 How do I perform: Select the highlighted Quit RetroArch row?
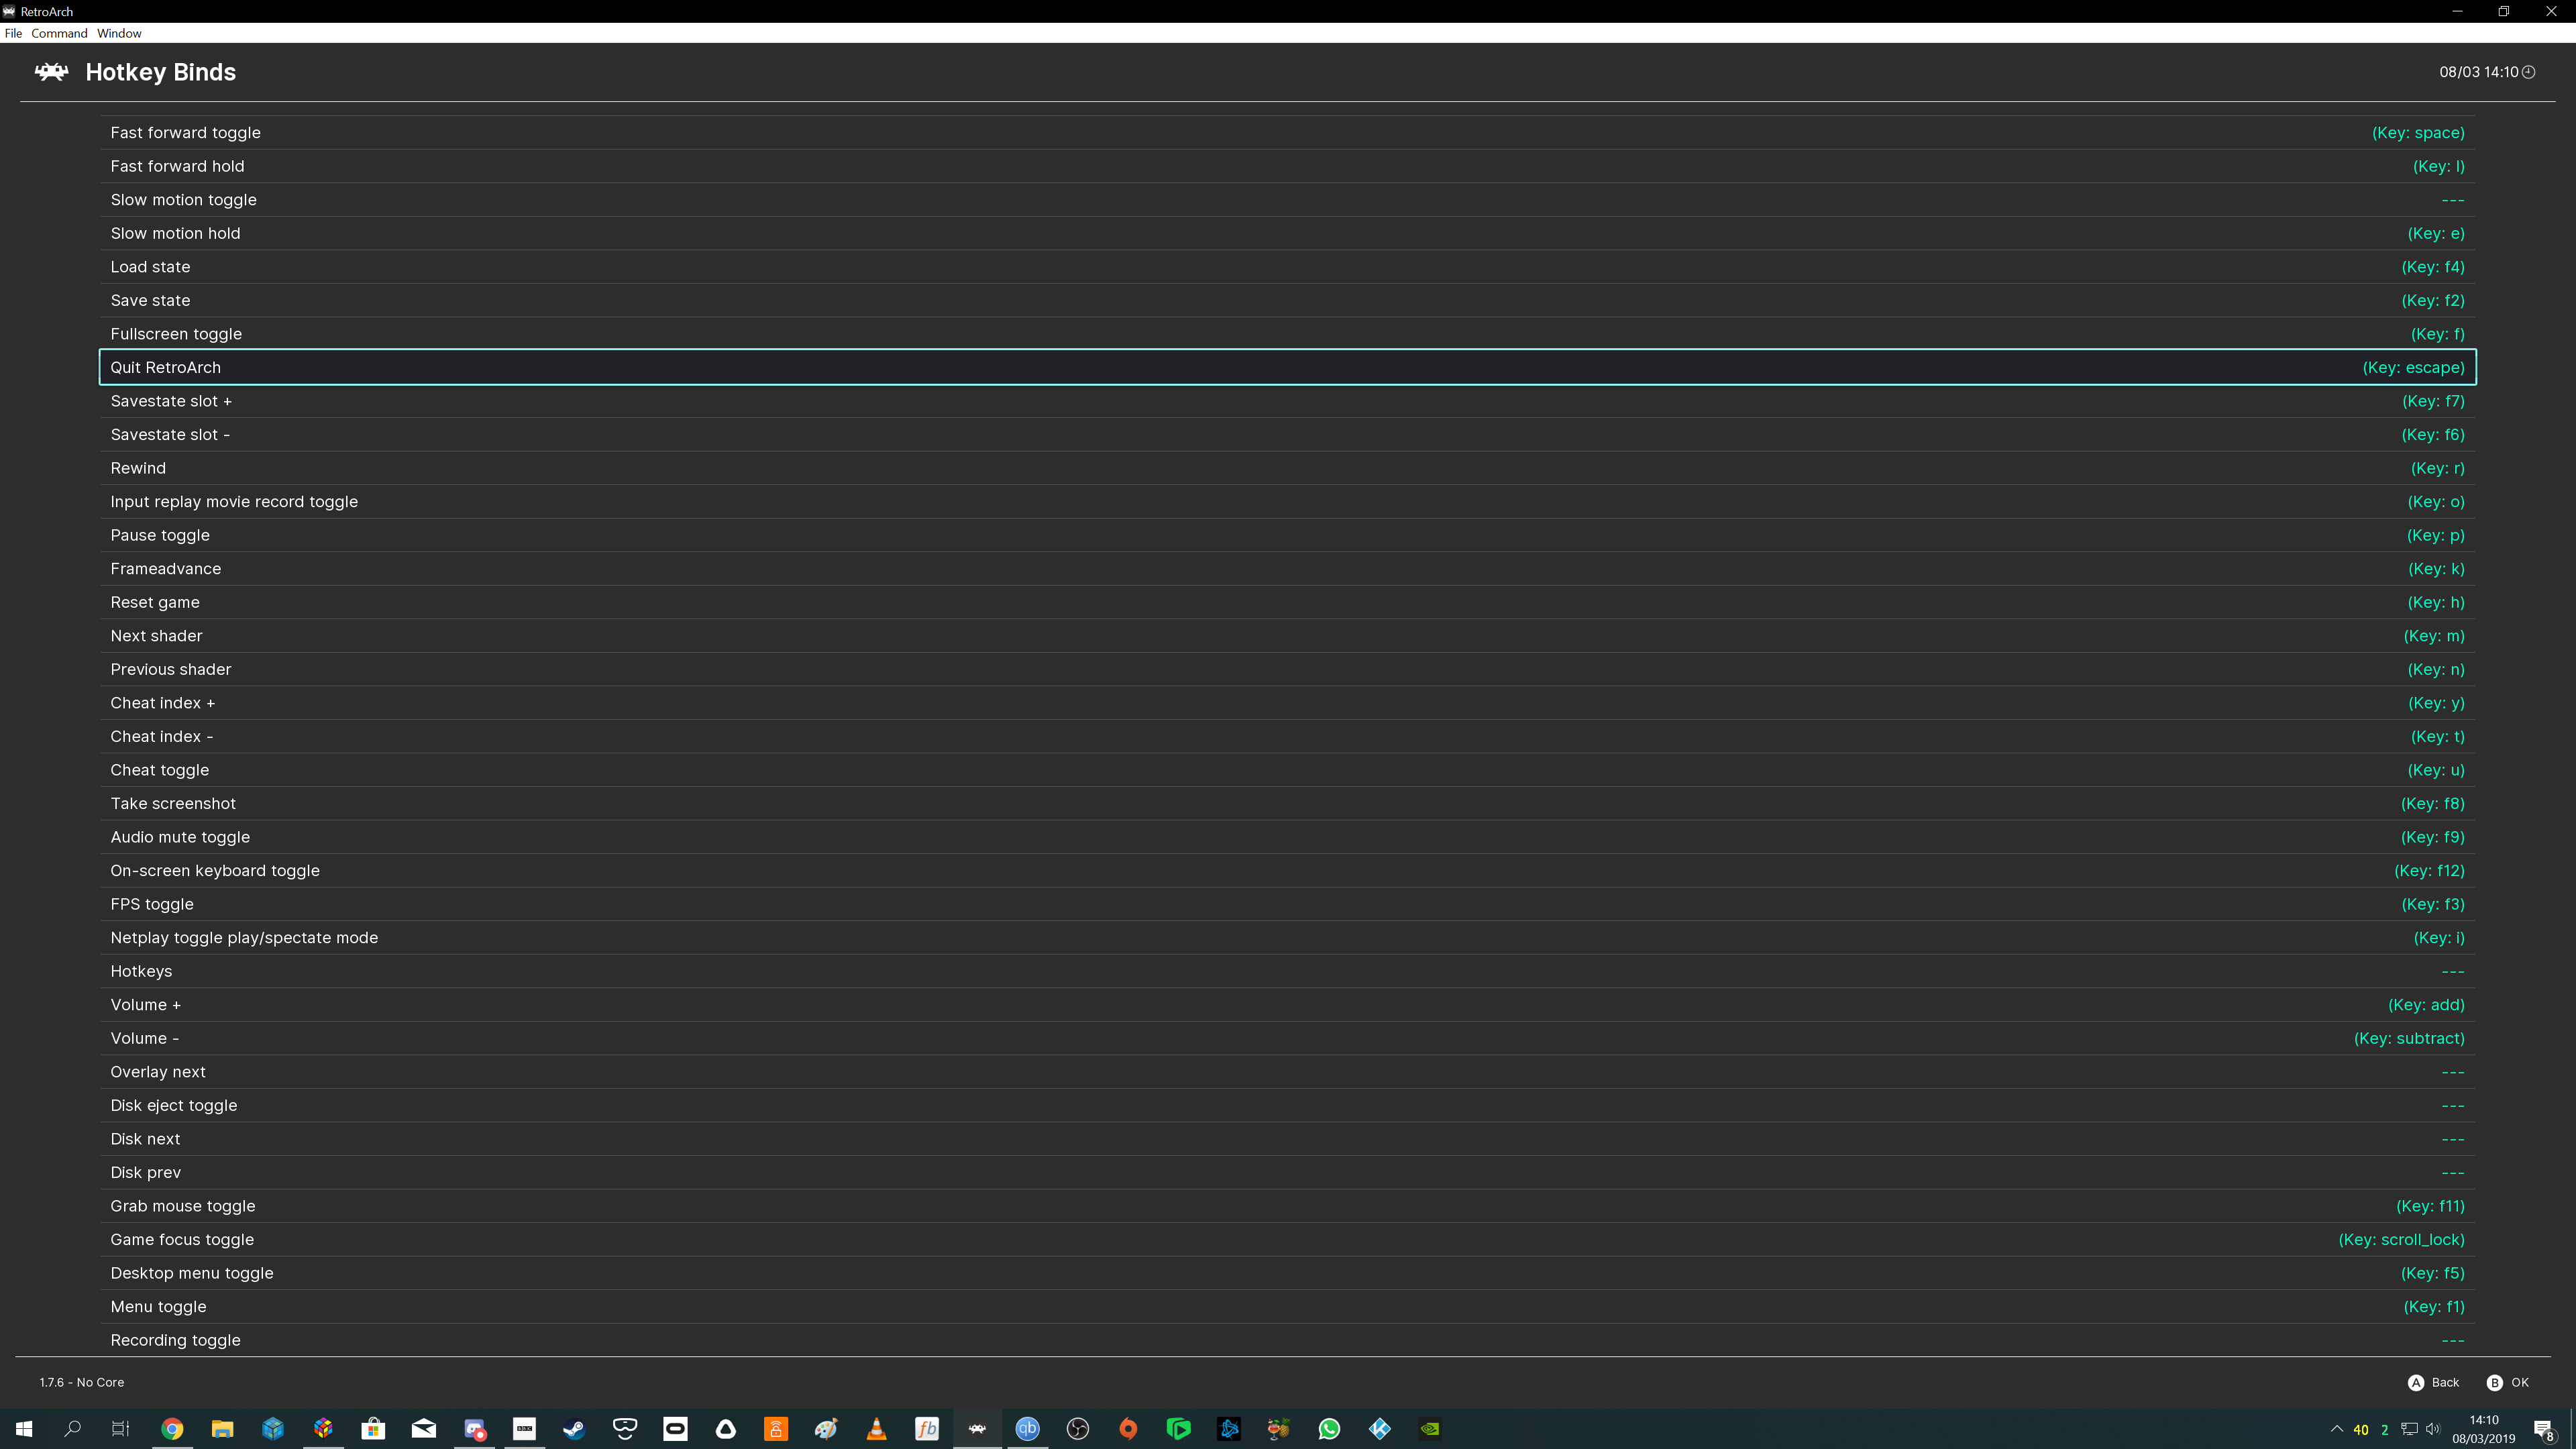click(x=1288, y=367)
